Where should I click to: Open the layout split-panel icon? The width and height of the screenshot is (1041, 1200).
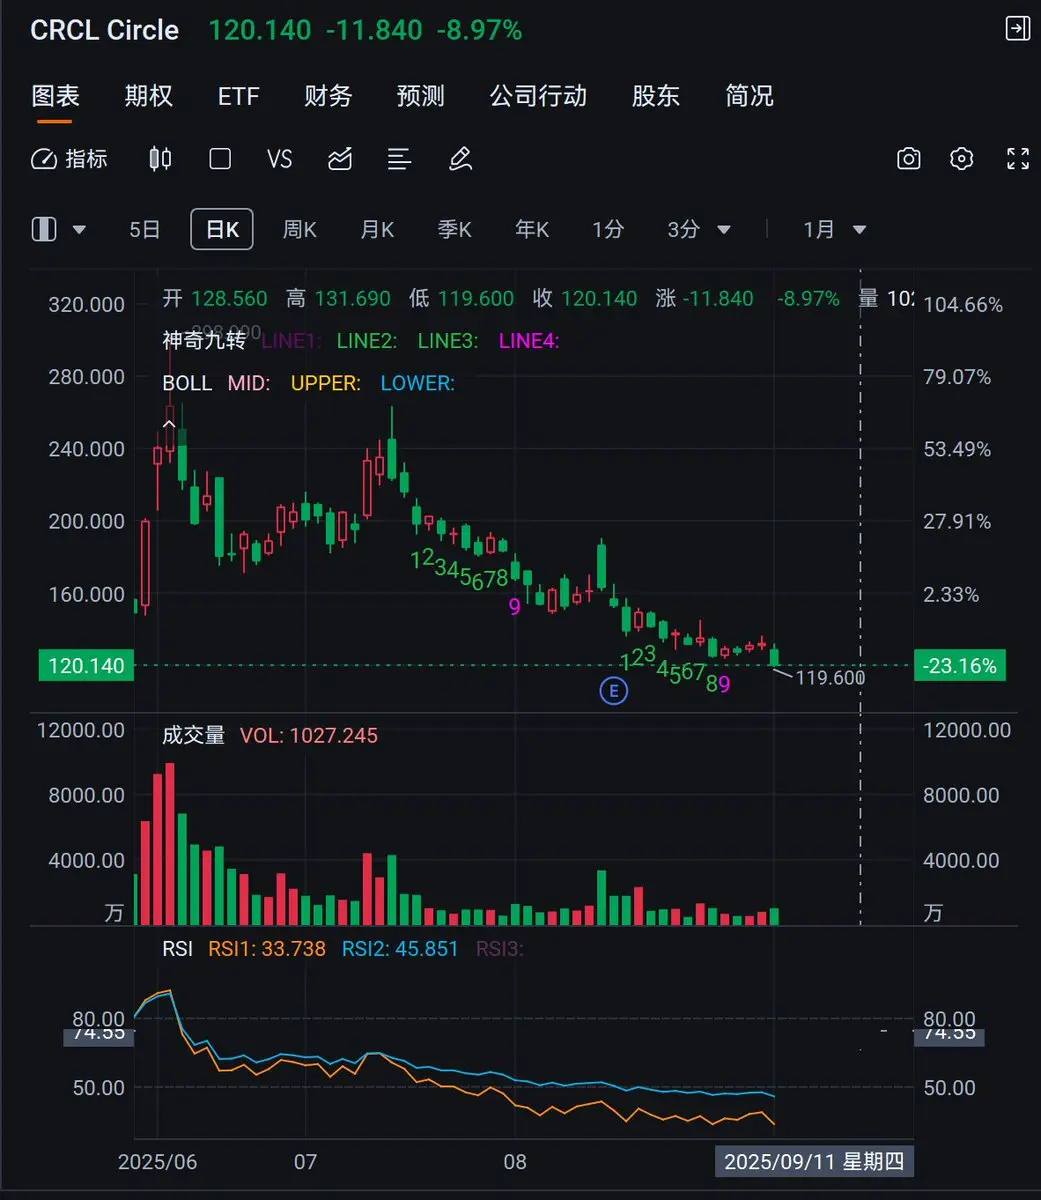coord(44,229)
